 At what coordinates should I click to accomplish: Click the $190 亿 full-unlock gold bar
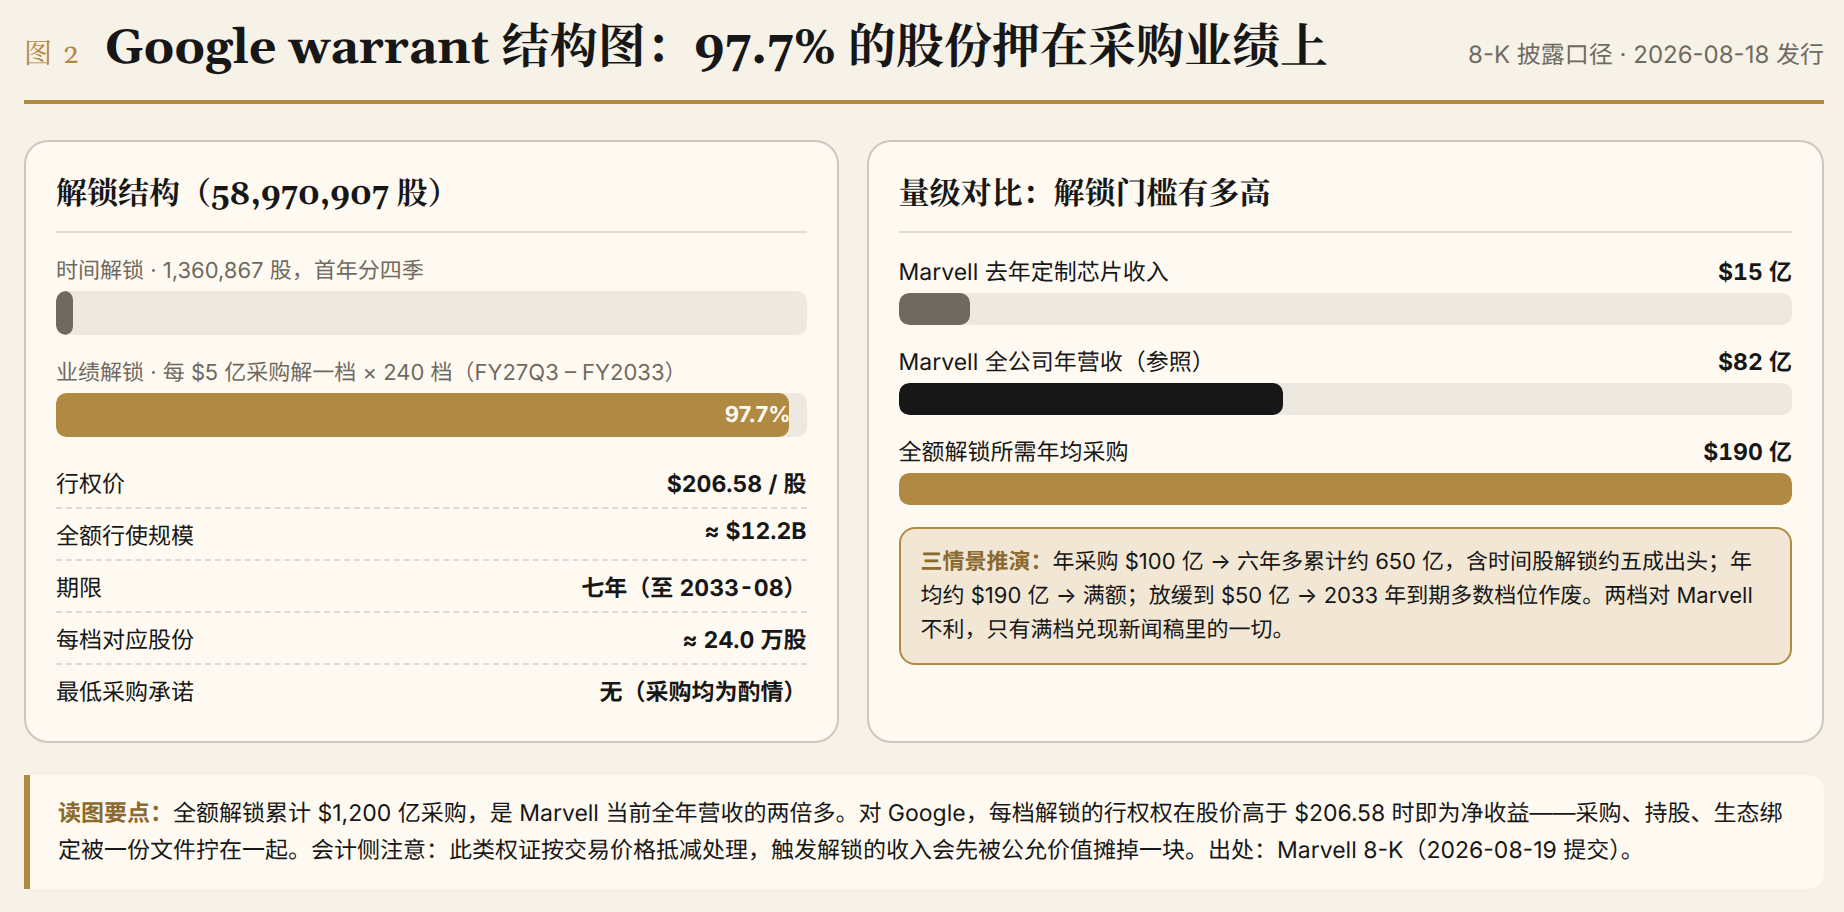tap(1345, 489)
